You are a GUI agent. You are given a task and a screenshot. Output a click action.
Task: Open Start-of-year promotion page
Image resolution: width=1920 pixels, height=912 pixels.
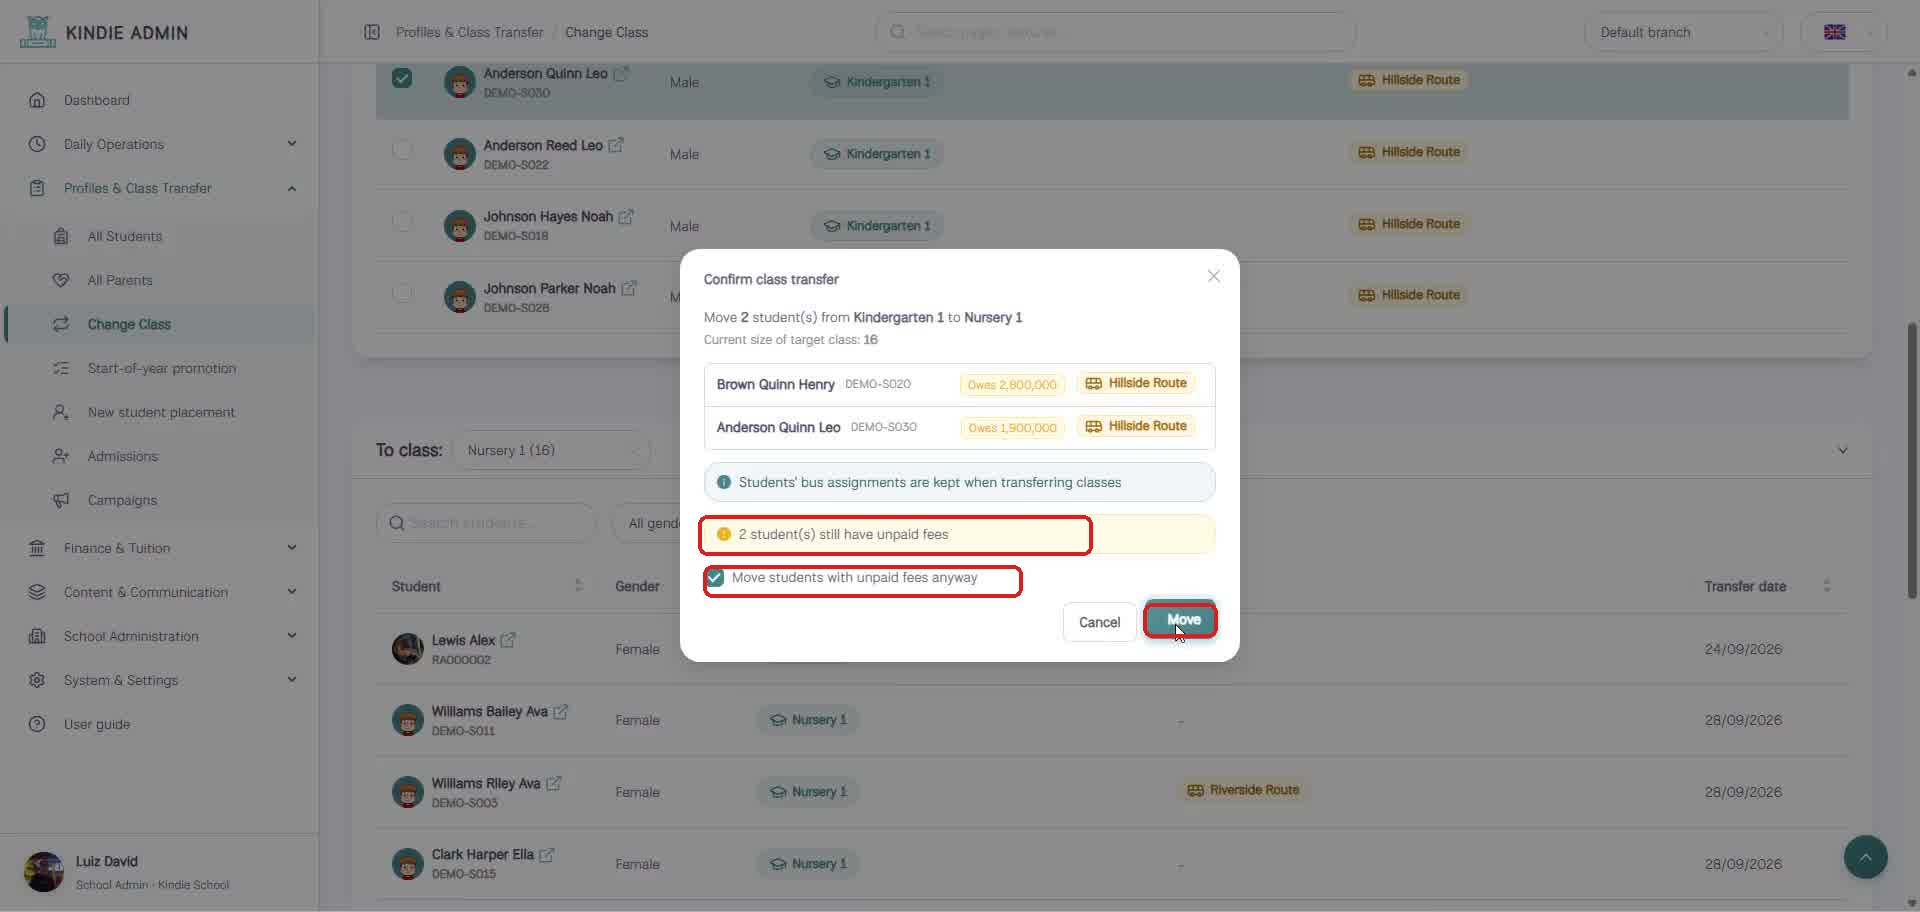[x=160, y=368]
